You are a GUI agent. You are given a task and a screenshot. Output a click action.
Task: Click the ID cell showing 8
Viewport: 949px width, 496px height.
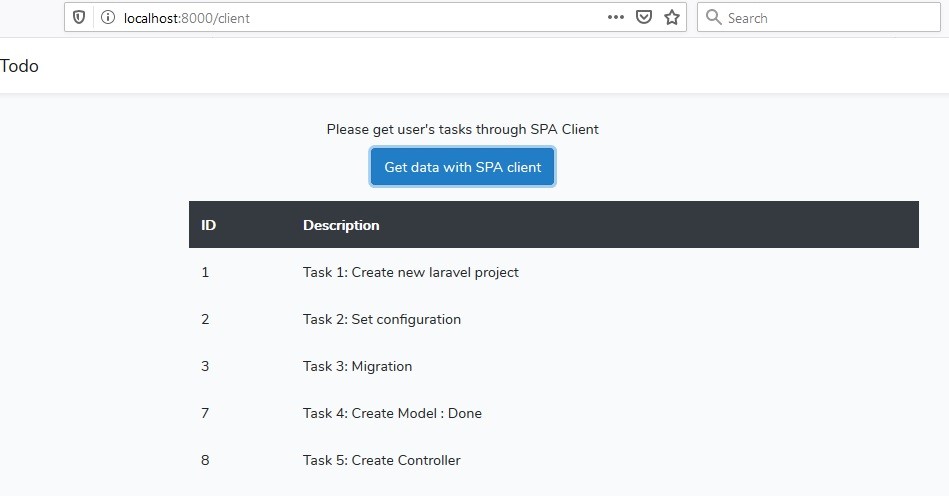click(x=205, y=460)
